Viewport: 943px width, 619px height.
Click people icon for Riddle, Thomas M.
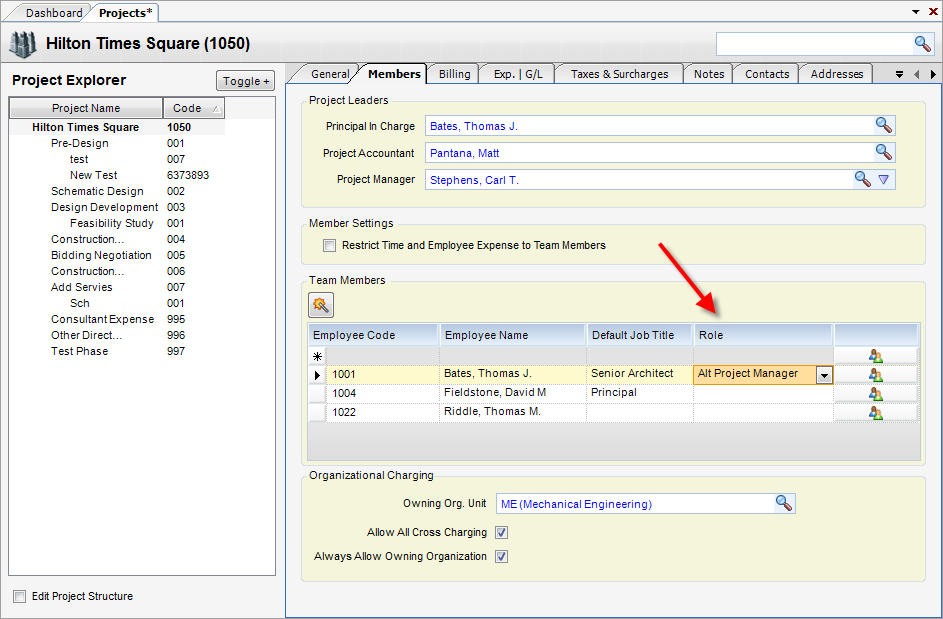pos(876,413)
